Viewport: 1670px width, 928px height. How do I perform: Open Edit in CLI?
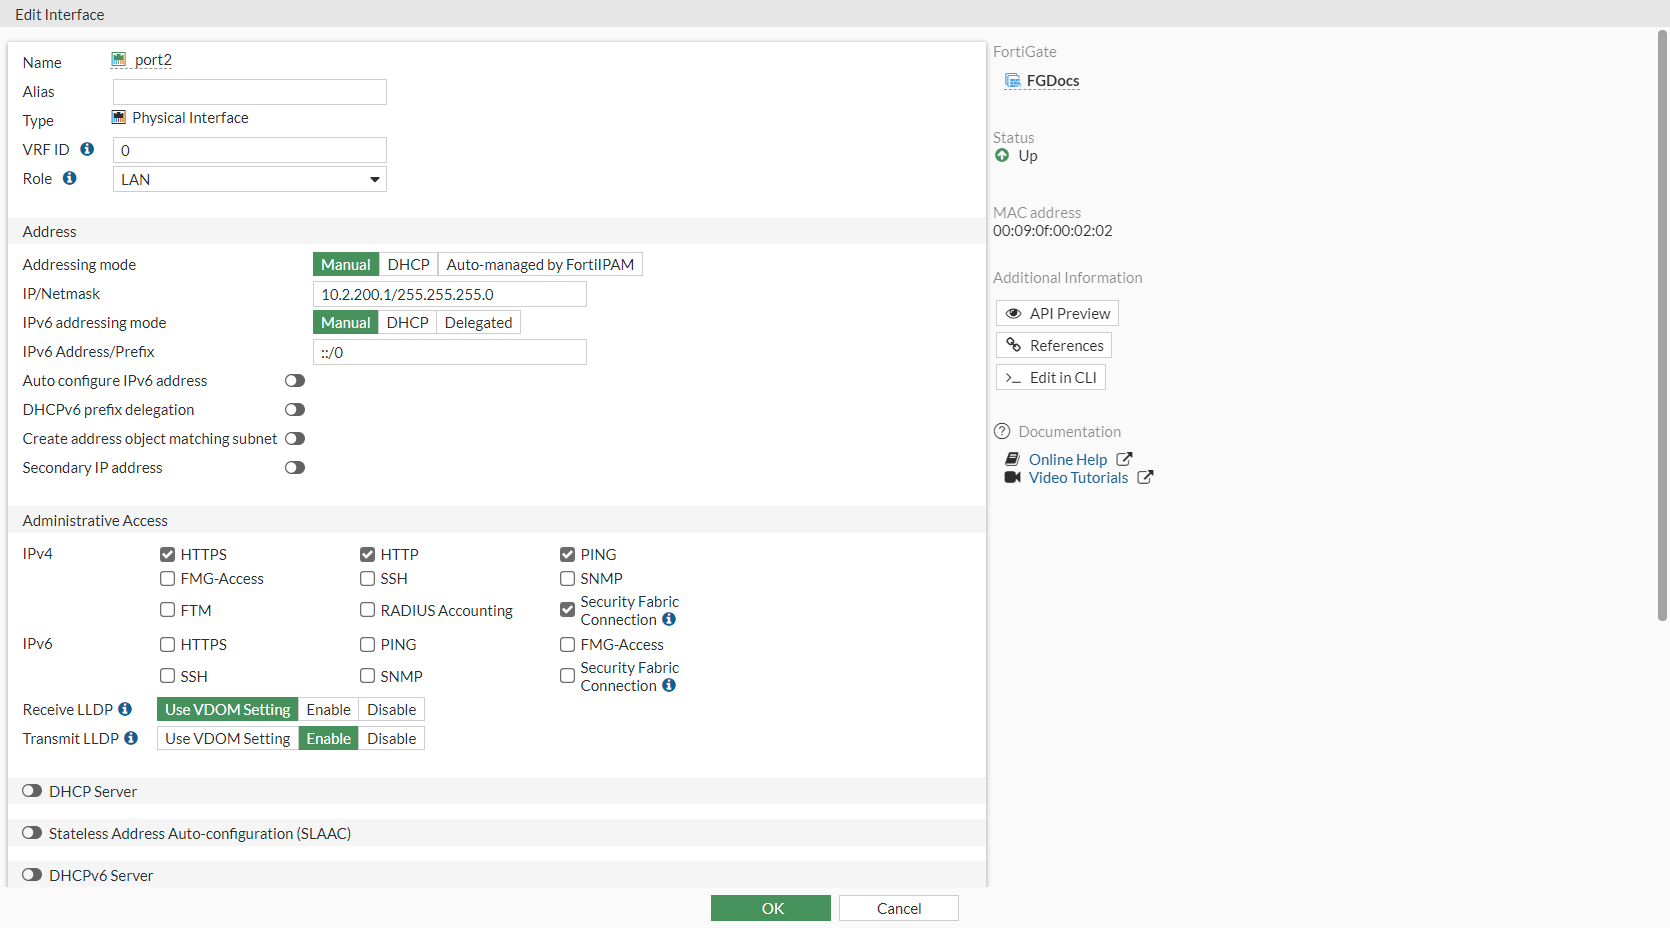coord(1051,377)
